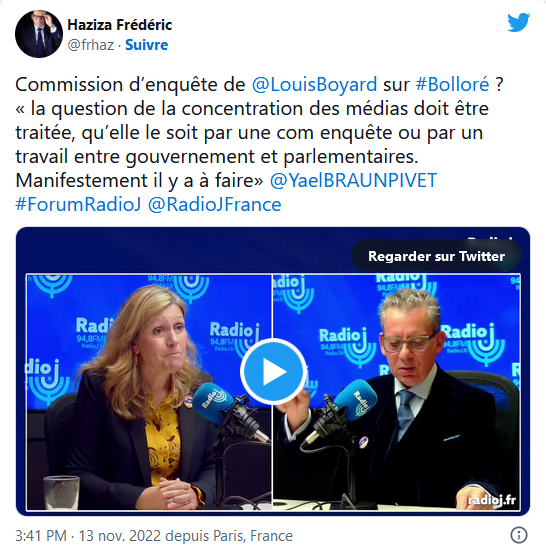Open the @YaelBRAUNPIVET mention link
The width and height of the screenshot is (546, 555).
point(354,181)
